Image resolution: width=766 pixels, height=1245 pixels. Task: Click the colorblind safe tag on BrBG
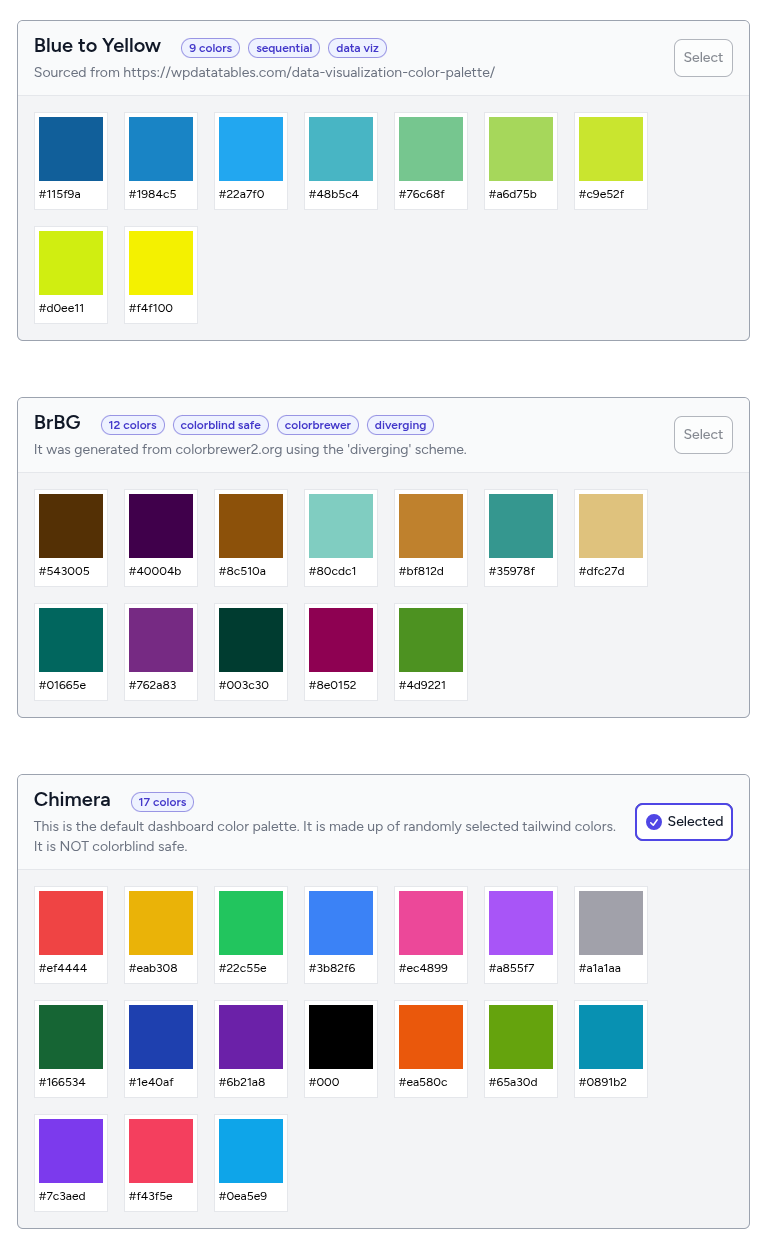point(220,425)
